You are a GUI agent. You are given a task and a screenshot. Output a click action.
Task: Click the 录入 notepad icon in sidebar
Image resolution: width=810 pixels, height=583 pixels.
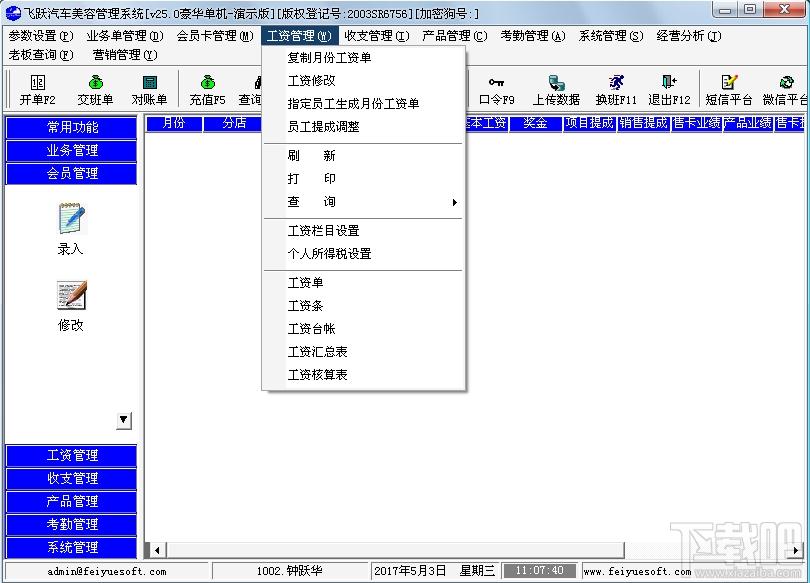point(71,218)
